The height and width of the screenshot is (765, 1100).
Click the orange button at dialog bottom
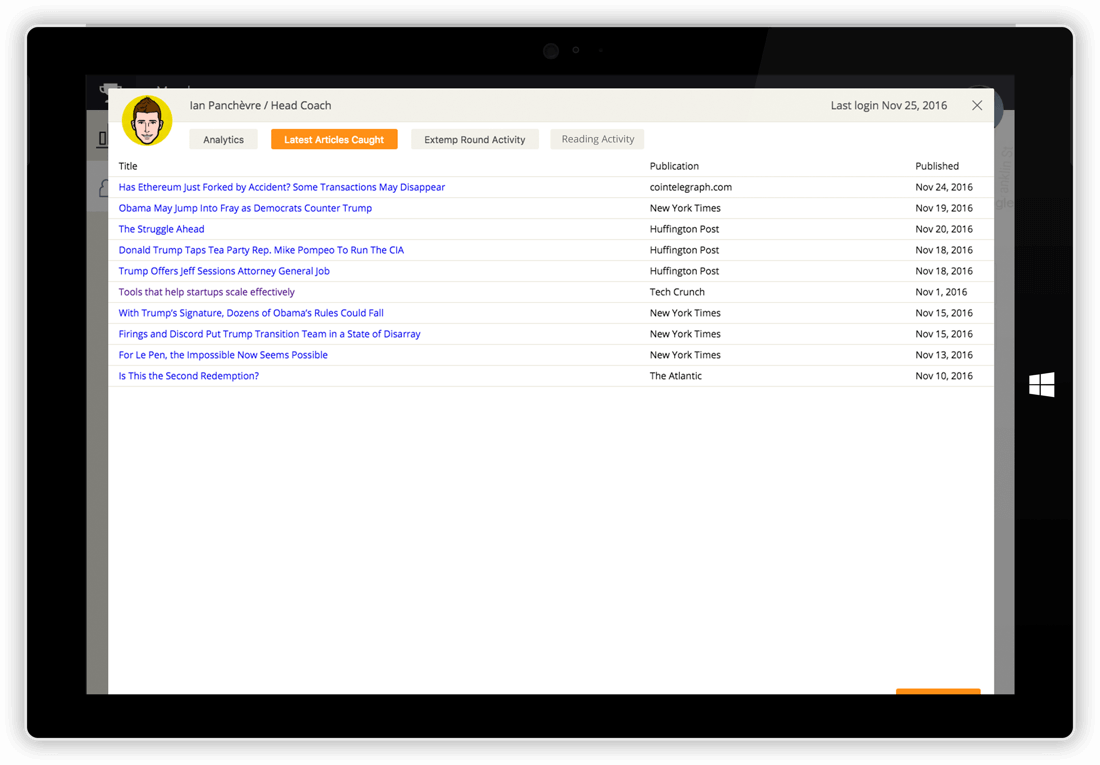point(937,691)
